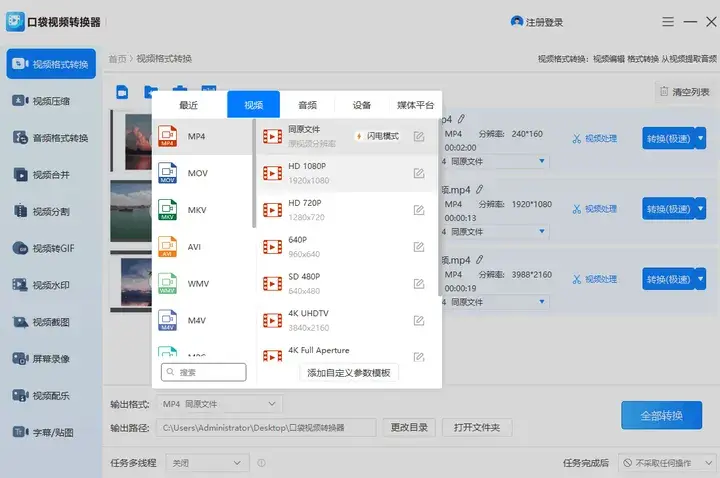The width and height of the screenshot is (720, 478).
Task: Open 视频压缩 in the left sidebar
Action: (x=50, y=101)
